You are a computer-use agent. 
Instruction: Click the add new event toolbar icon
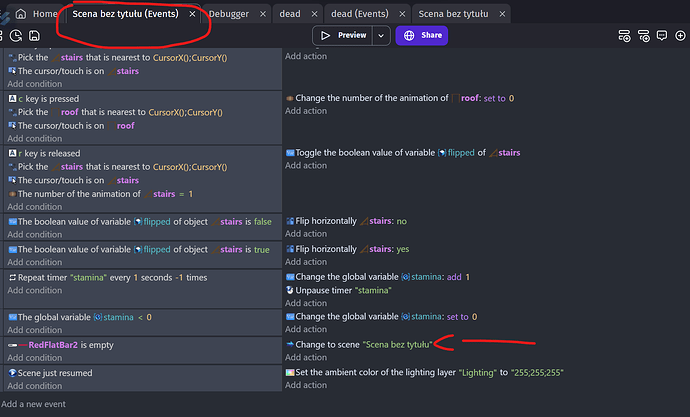(625, 35)
